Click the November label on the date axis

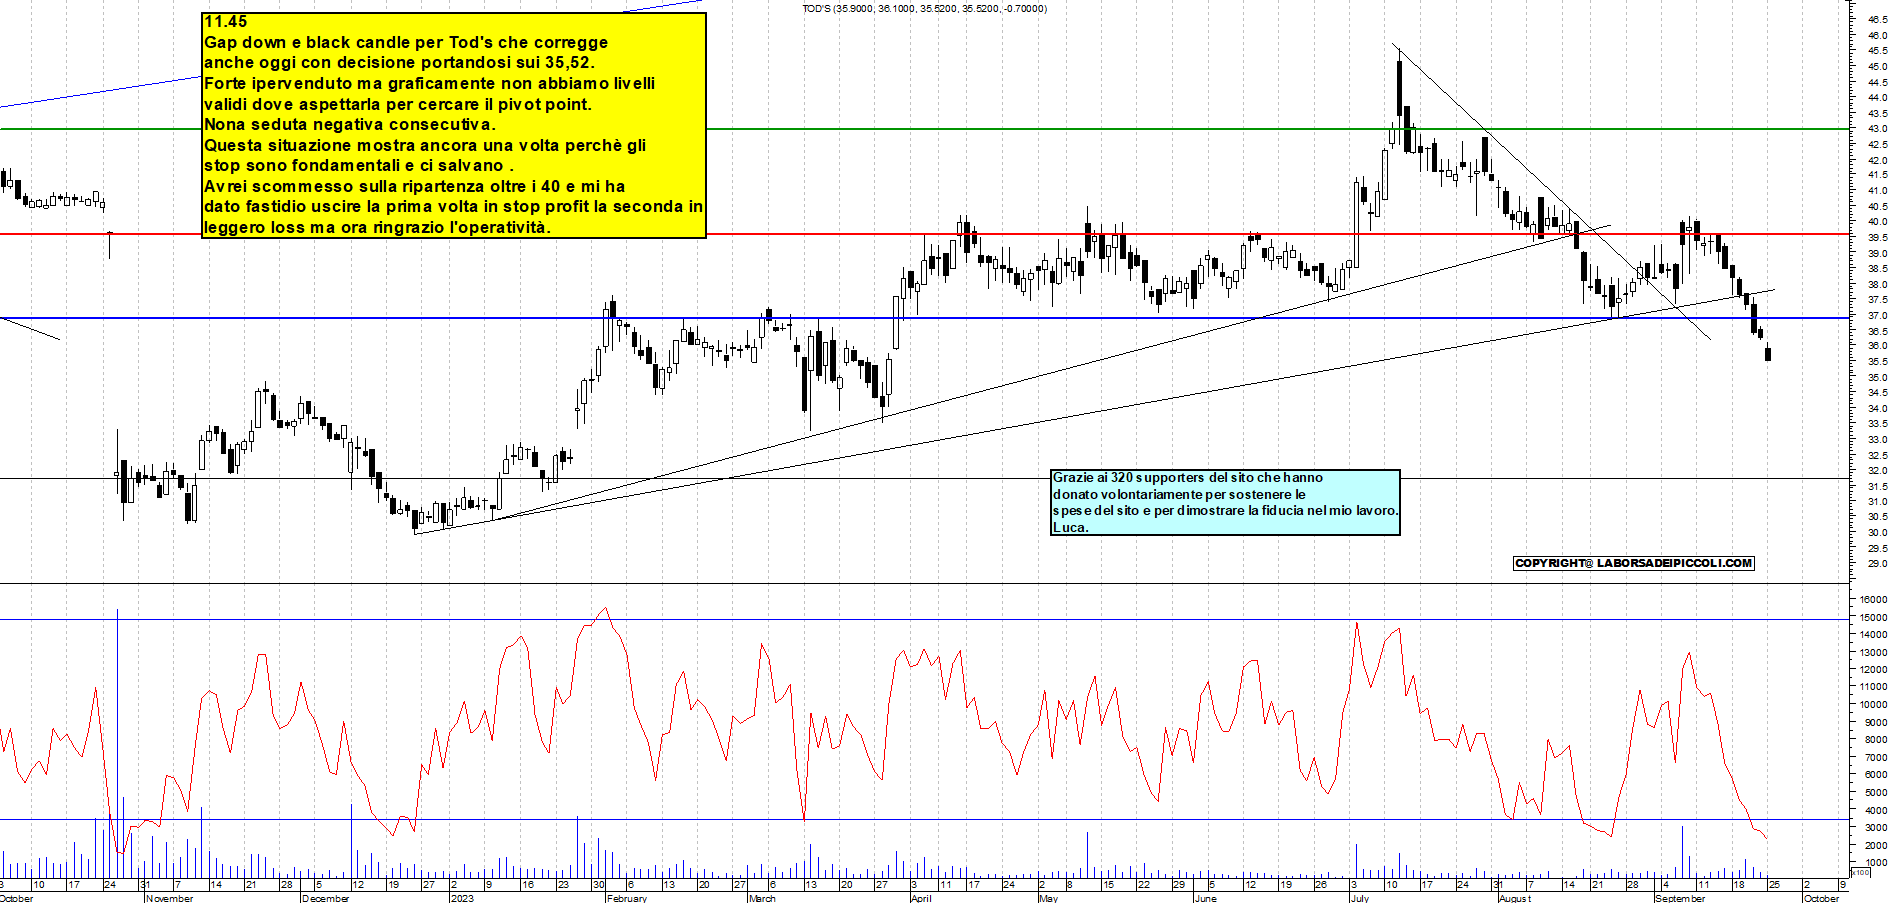170,898
